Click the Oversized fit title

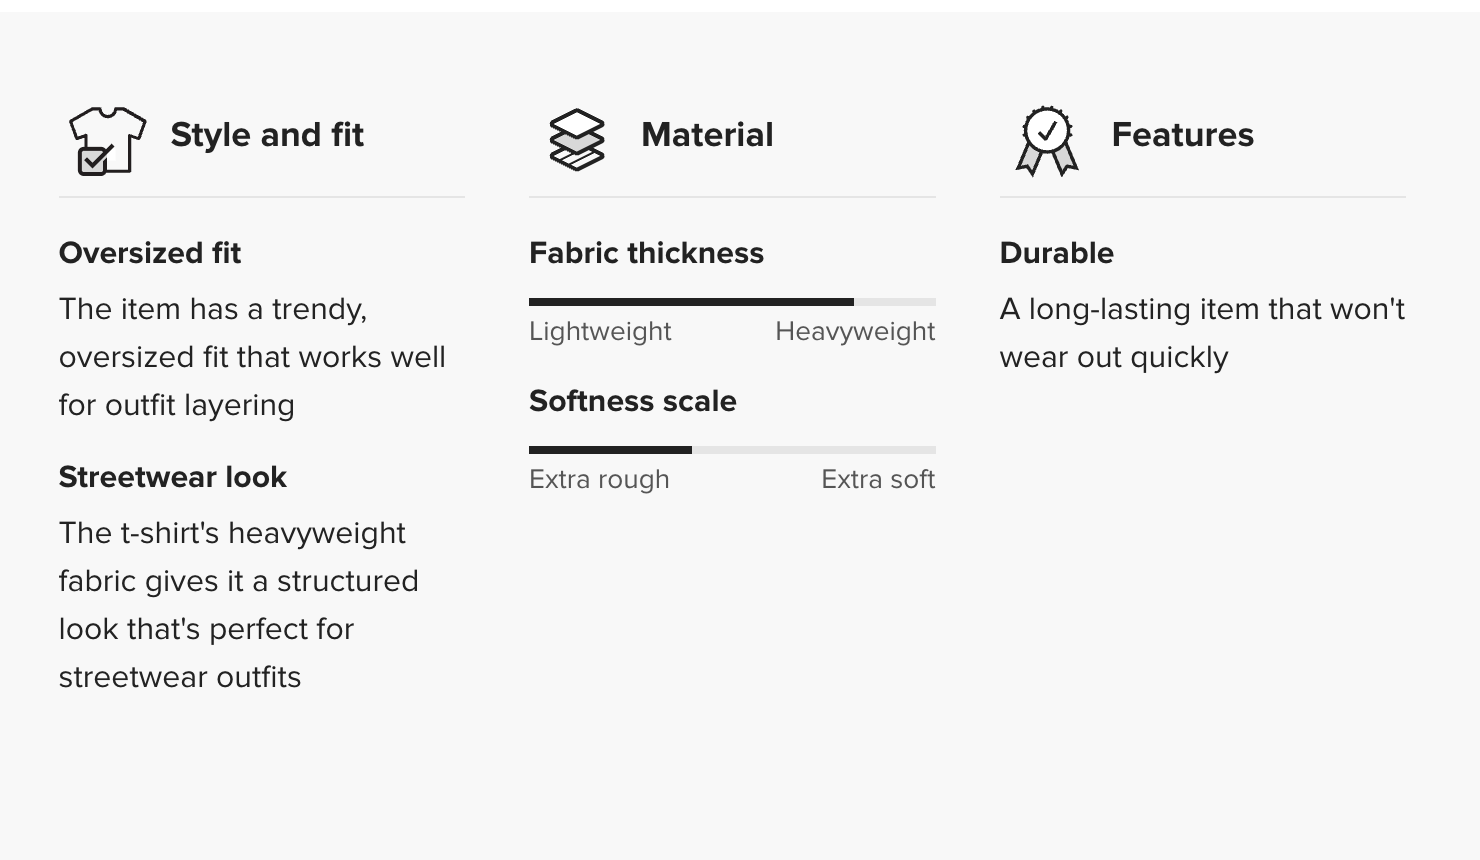click(150, 253)
